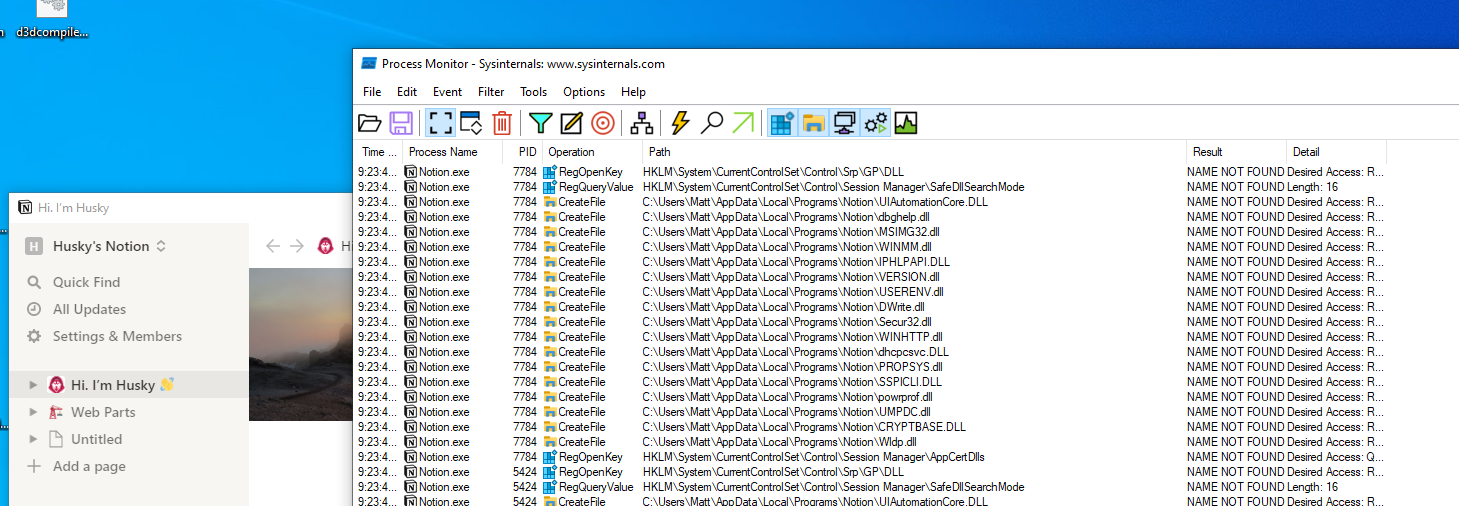1459x506 pixels.
Task: Select the row with path ending powrprof.dll
Action: pos(871,397)
